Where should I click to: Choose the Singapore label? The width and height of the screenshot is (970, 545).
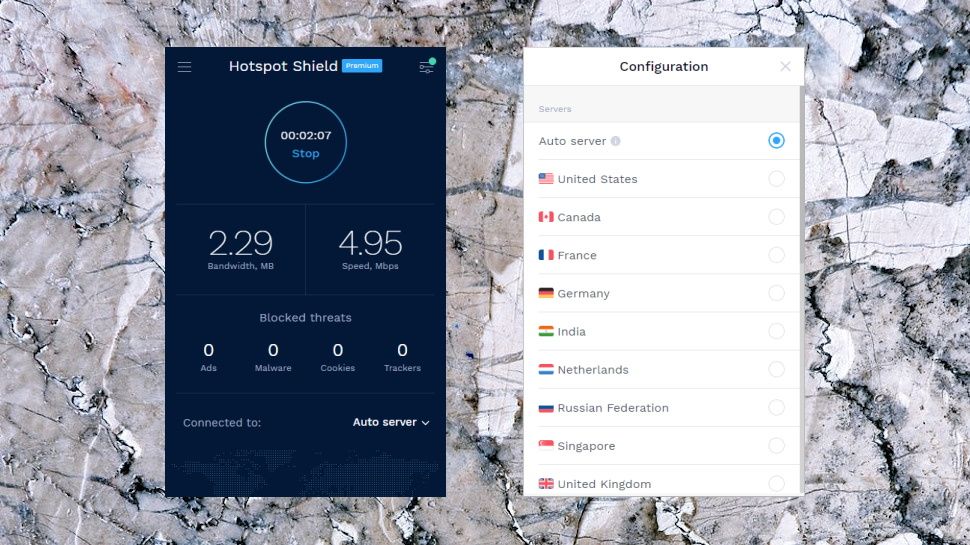click(586, 447)
